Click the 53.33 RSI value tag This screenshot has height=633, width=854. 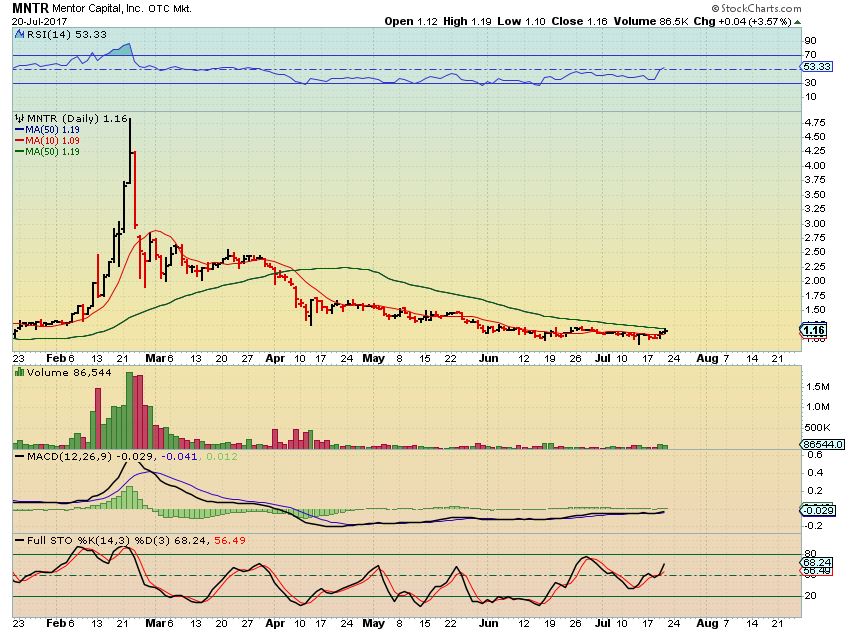[x=816, y=66]
